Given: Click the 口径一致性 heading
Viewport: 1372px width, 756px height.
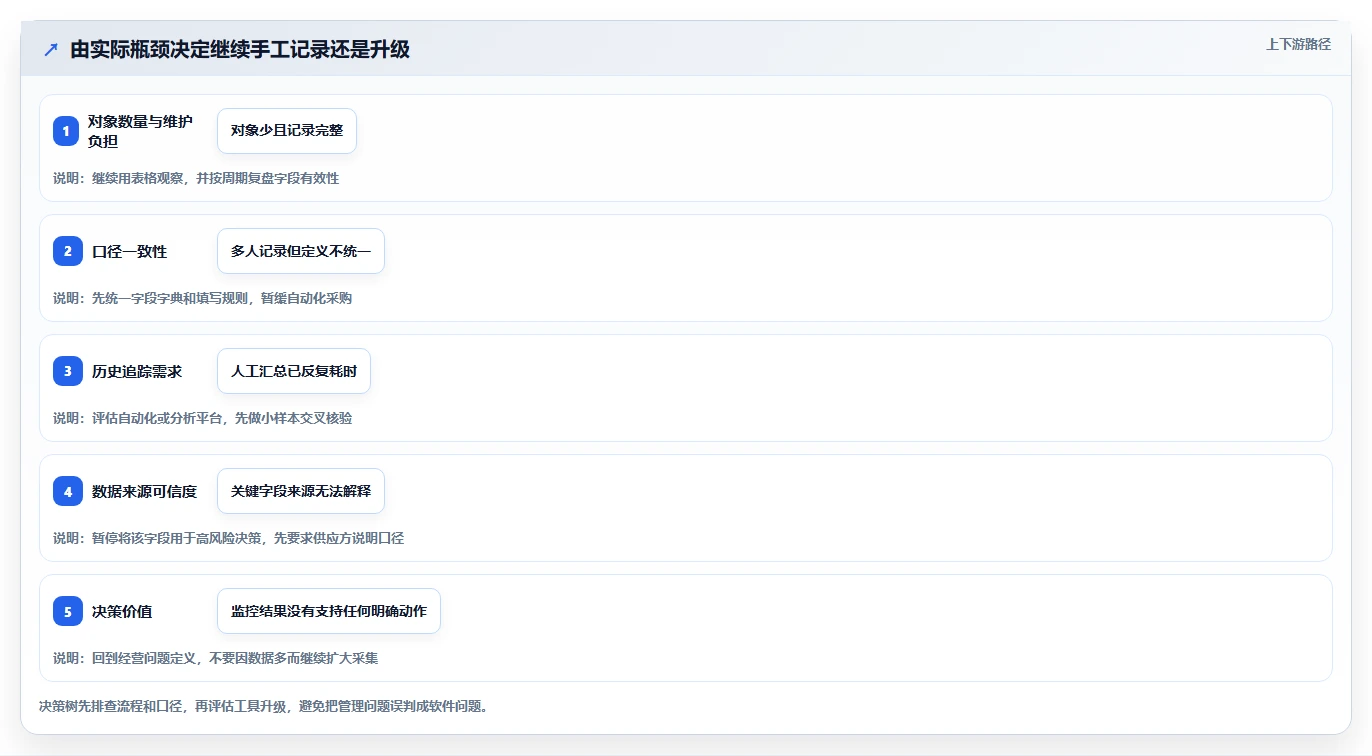Looking at the screenshot, I should coord(130,251).
